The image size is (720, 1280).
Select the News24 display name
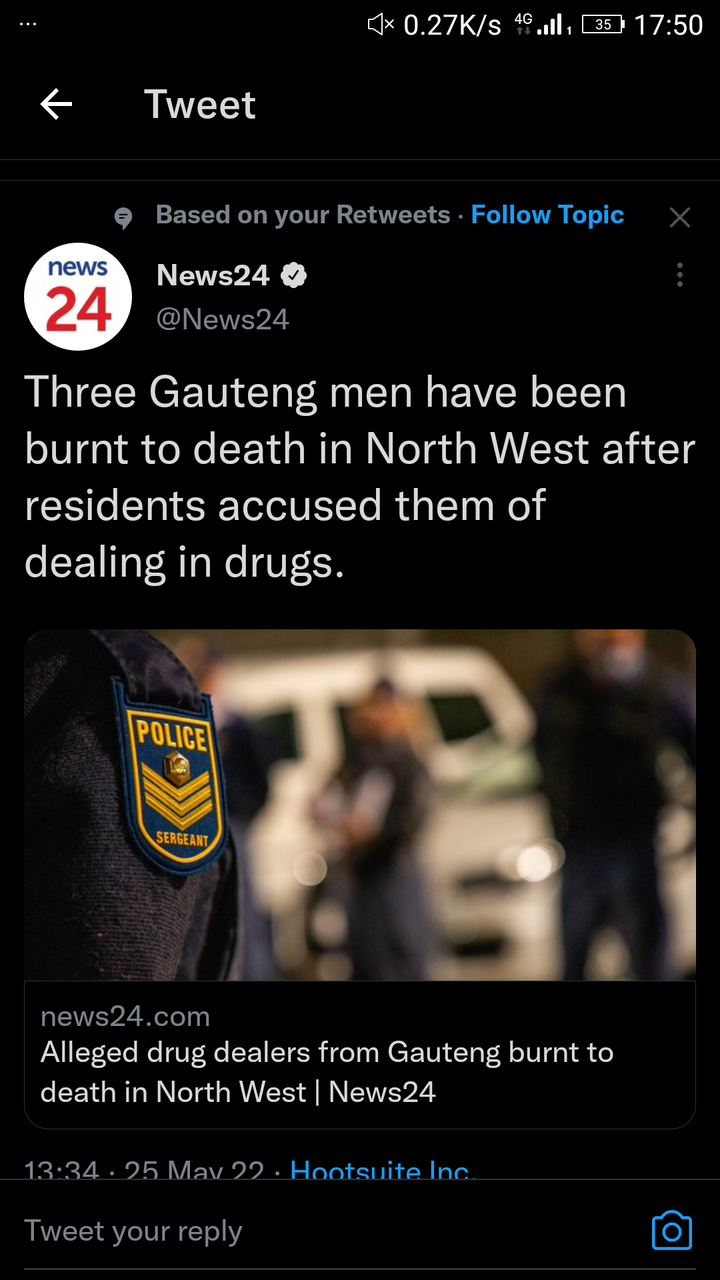tap(213, 275)
